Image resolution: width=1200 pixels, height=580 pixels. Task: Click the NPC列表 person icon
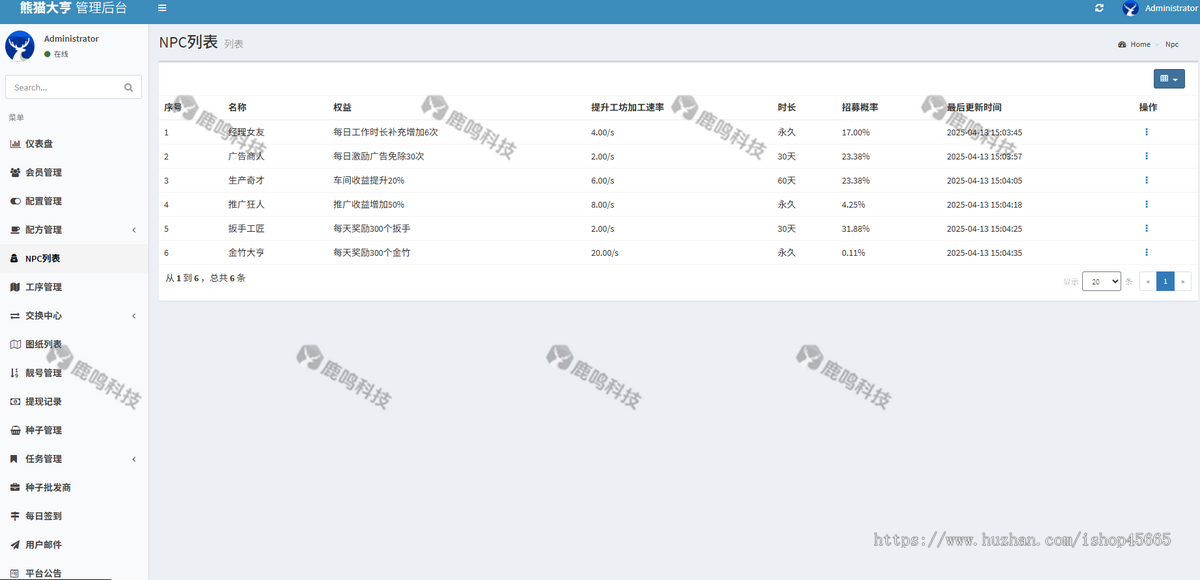click(x=14, y=259)
